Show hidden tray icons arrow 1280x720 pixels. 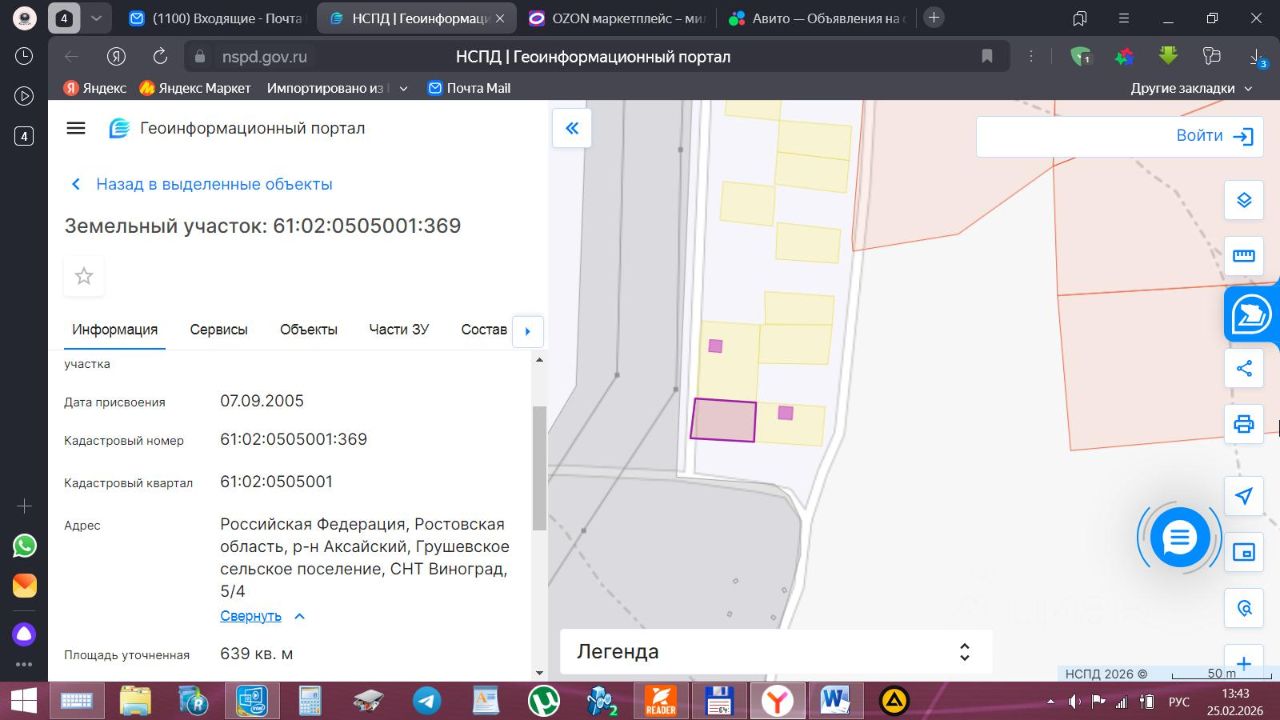1051,700
